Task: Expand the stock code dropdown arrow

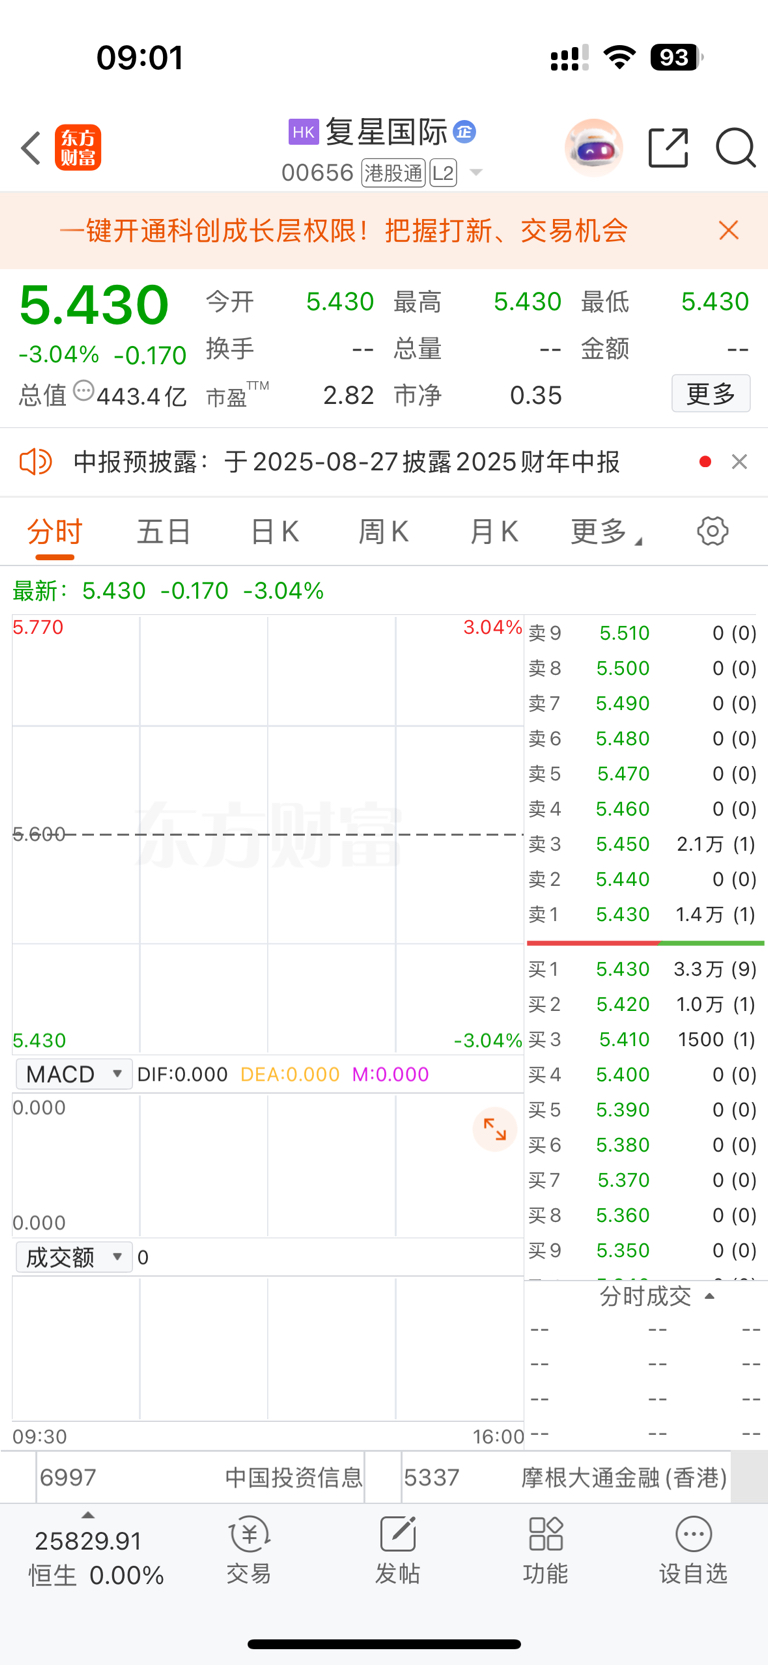Action: point(476,173)
